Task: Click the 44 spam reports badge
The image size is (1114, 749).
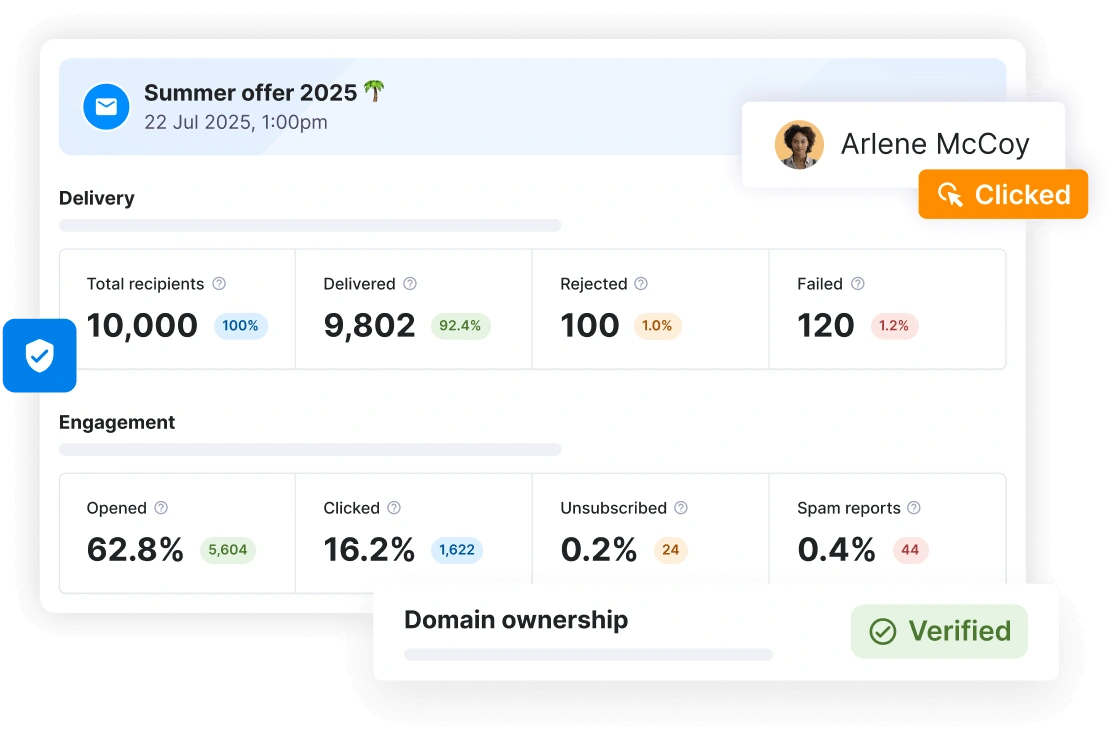Action: [x=910, y=550]
